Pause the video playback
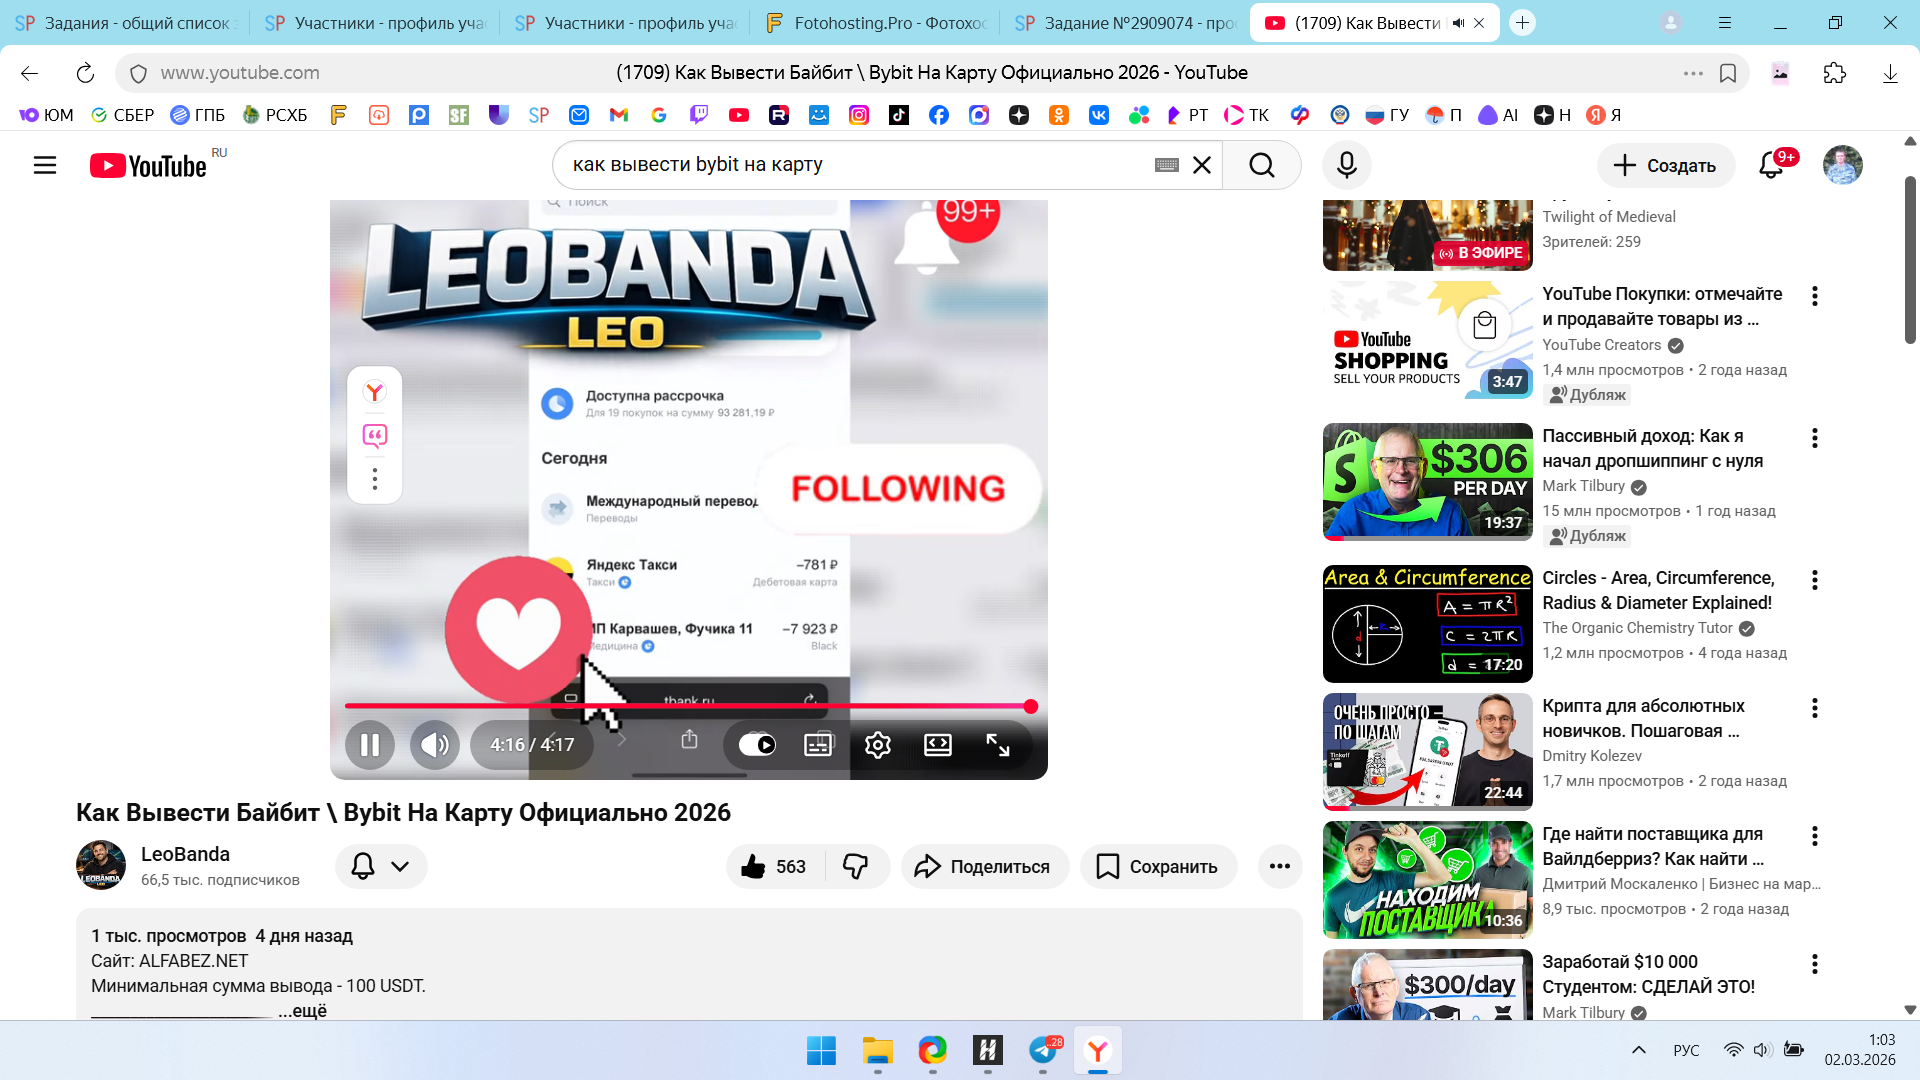The width and height of the screenshot is (1920, 1080). tap(369, 745)
